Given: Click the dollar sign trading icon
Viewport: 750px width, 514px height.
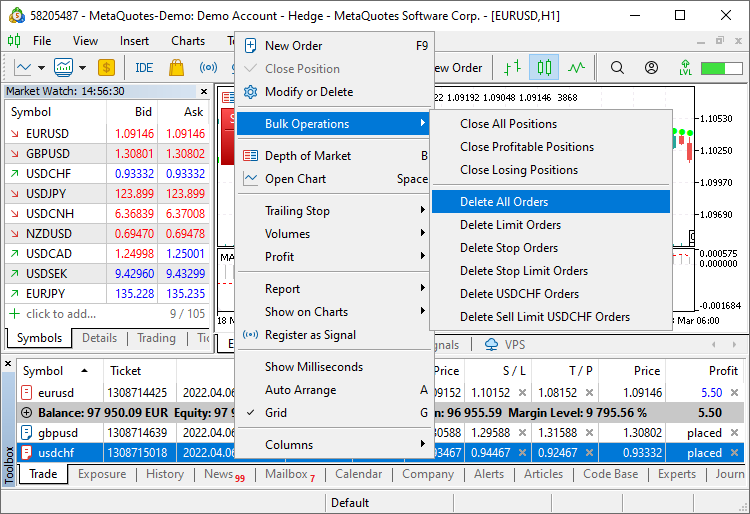Looking at the screenshot, I should (x=106, y=68).
